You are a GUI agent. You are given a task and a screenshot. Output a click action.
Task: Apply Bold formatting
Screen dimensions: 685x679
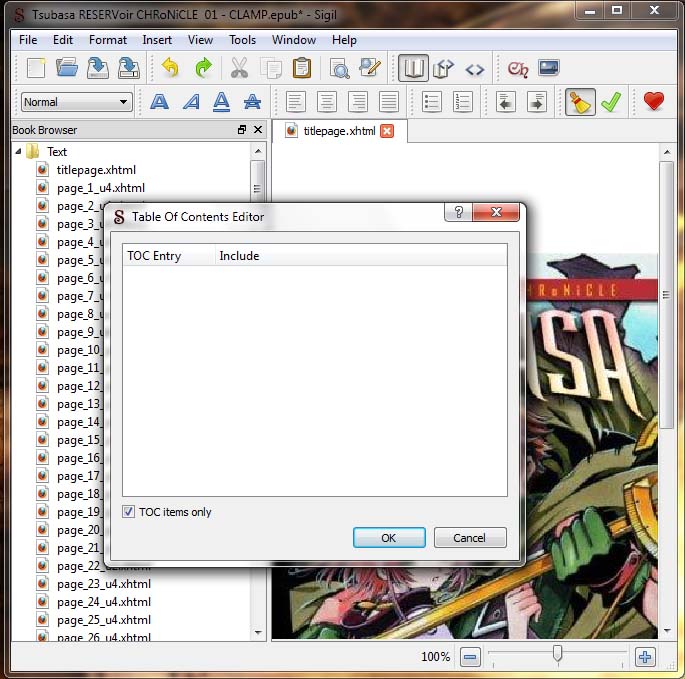point(159,102)
